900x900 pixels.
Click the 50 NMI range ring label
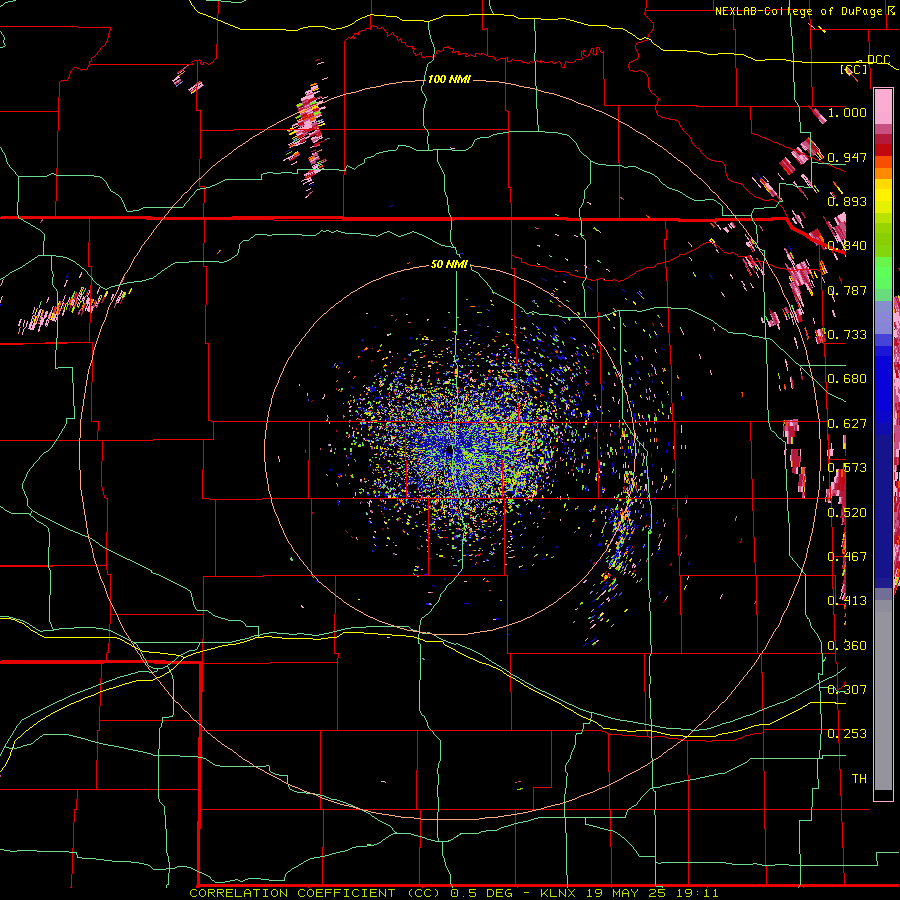pyautogui.click(x=449, y=264)
